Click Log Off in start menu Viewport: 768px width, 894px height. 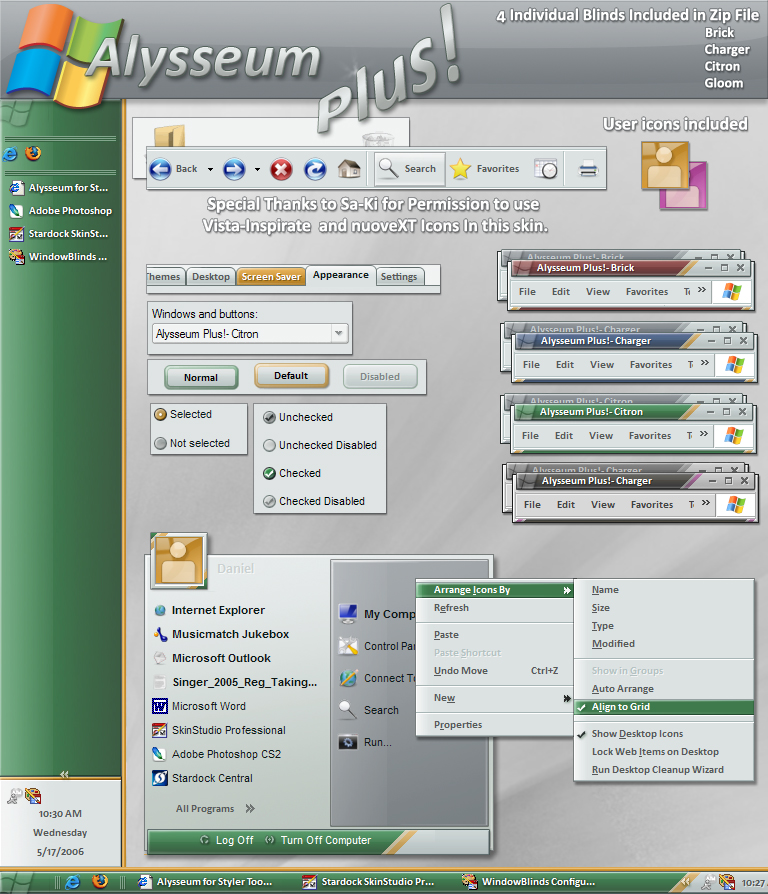click(227, 840)
